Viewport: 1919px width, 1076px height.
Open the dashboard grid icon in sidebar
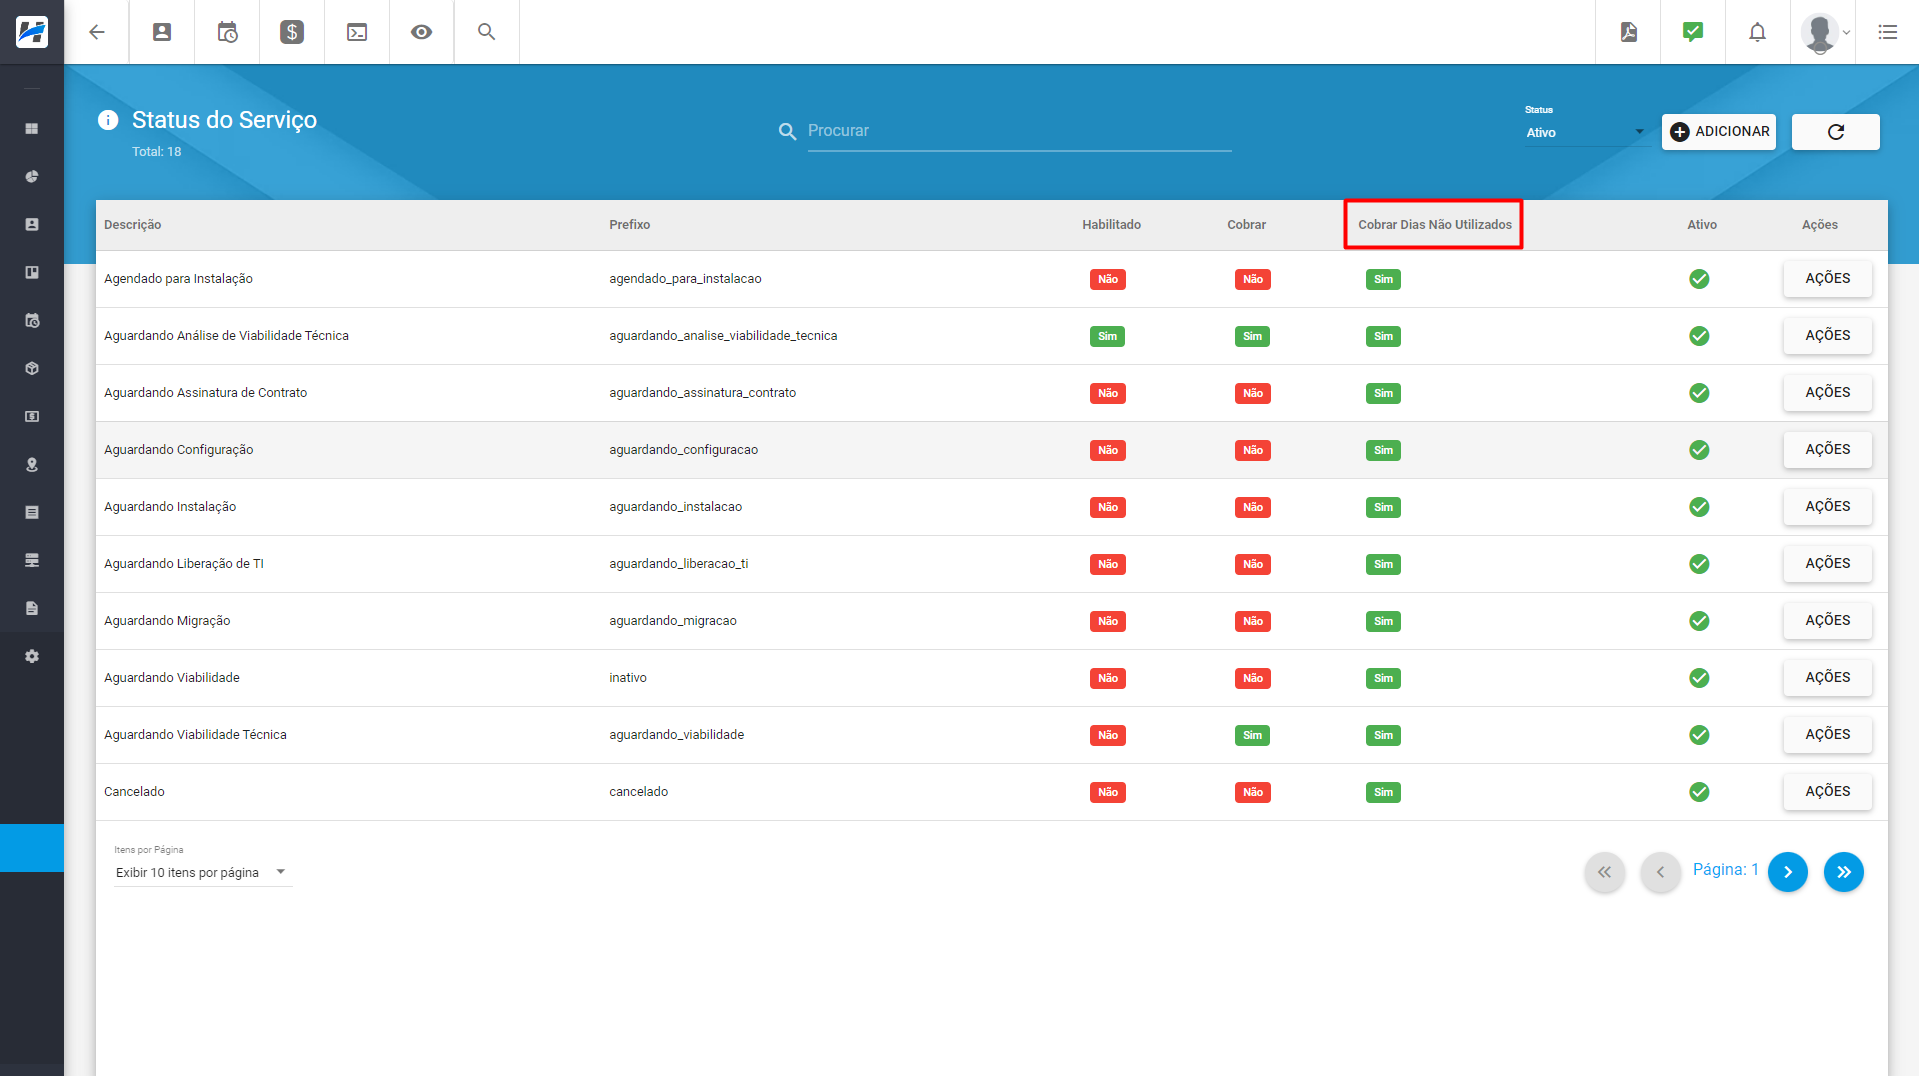click(x=32, y=129)
